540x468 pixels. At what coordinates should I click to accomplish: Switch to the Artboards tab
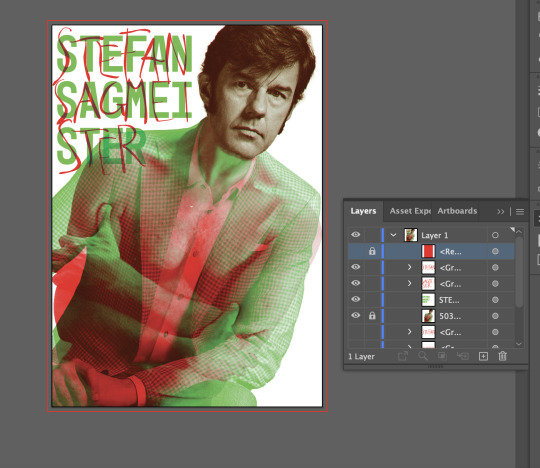pyautogui.click(x=457, y=211)
